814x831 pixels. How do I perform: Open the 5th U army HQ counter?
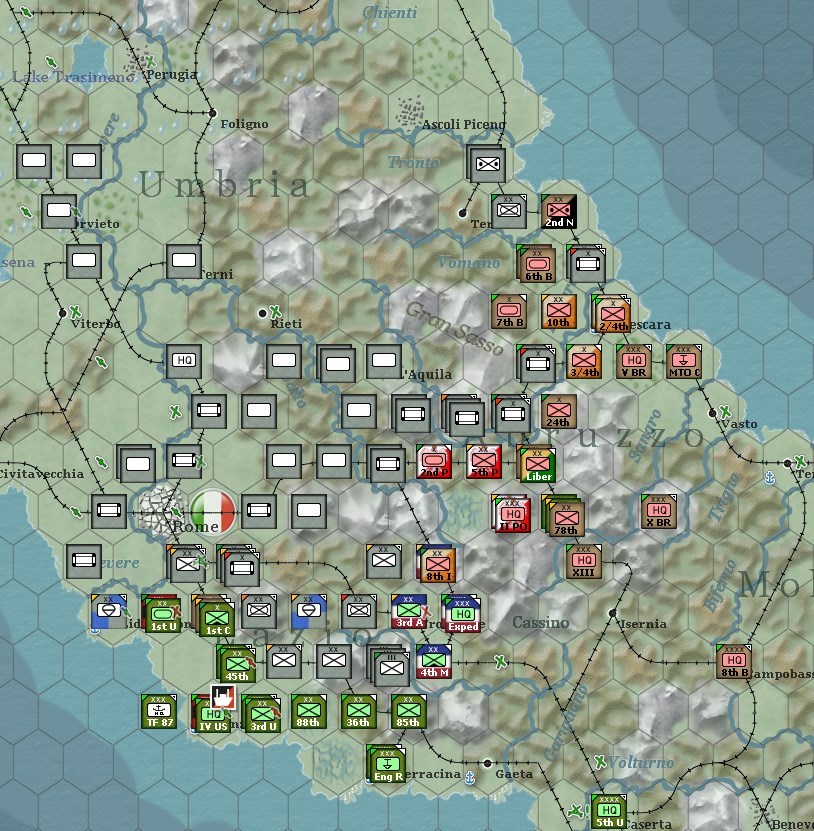pyautogui.click(x=609, y=811)
